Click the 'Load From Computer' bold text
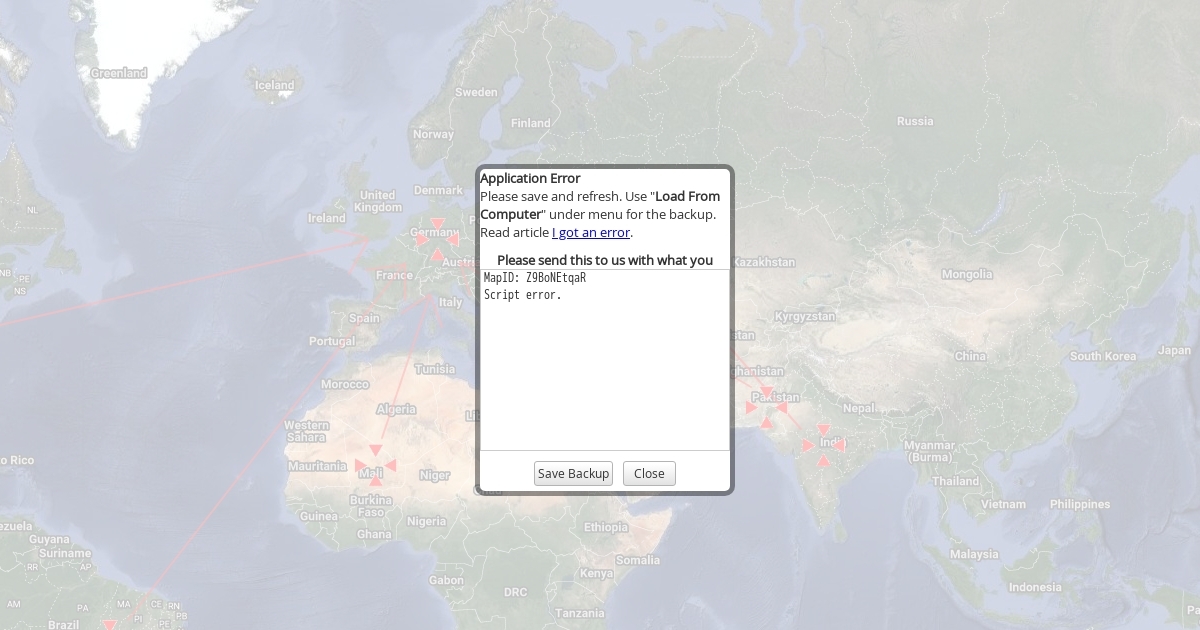The image size is (1200, 630). coord(600,205)
